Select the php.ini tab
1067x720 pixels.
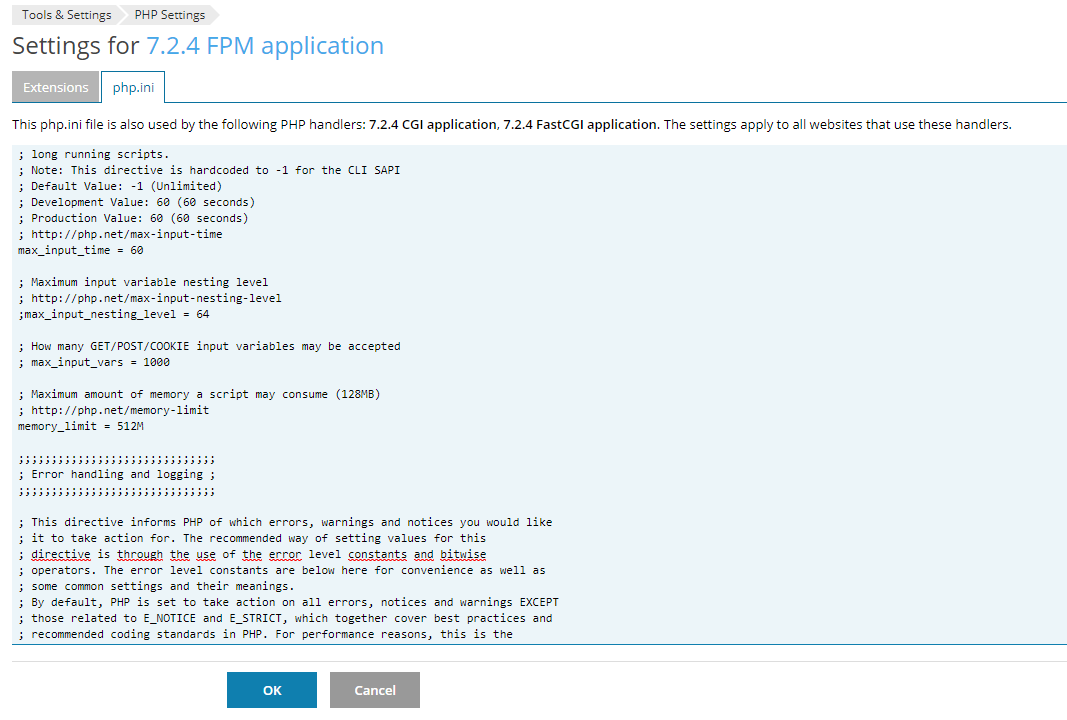click(133, 87)
